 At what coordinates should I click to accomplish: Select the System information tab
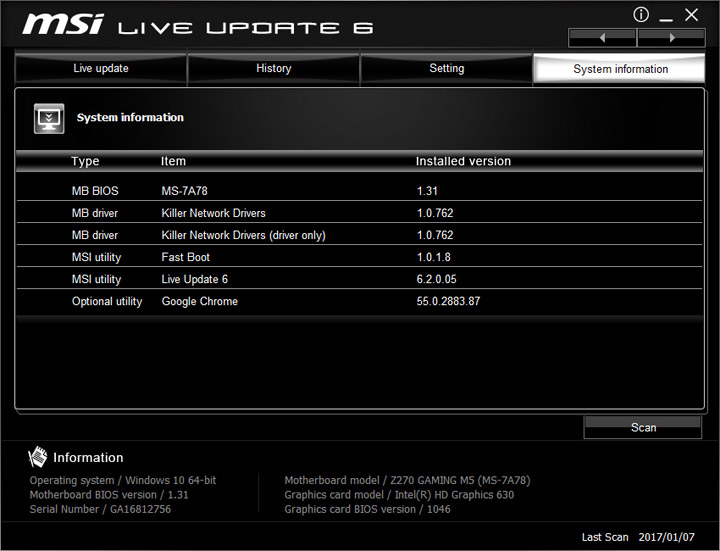point(620,69)
